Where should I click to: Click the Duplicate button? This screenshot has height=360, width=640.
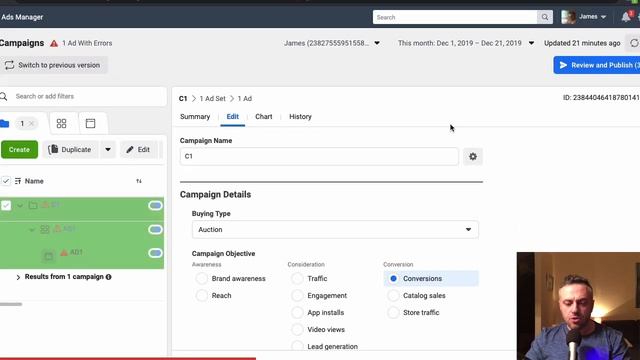70,149
